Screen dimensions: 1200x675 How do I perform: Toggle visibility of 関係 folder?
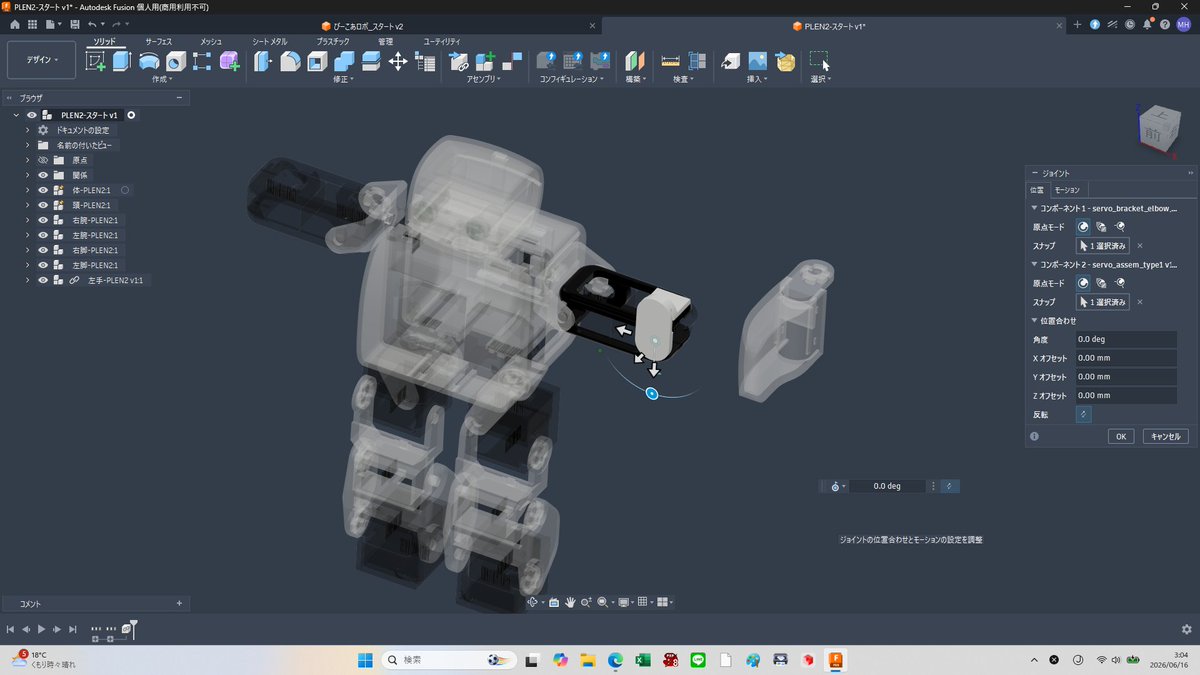tap(43, 175)
